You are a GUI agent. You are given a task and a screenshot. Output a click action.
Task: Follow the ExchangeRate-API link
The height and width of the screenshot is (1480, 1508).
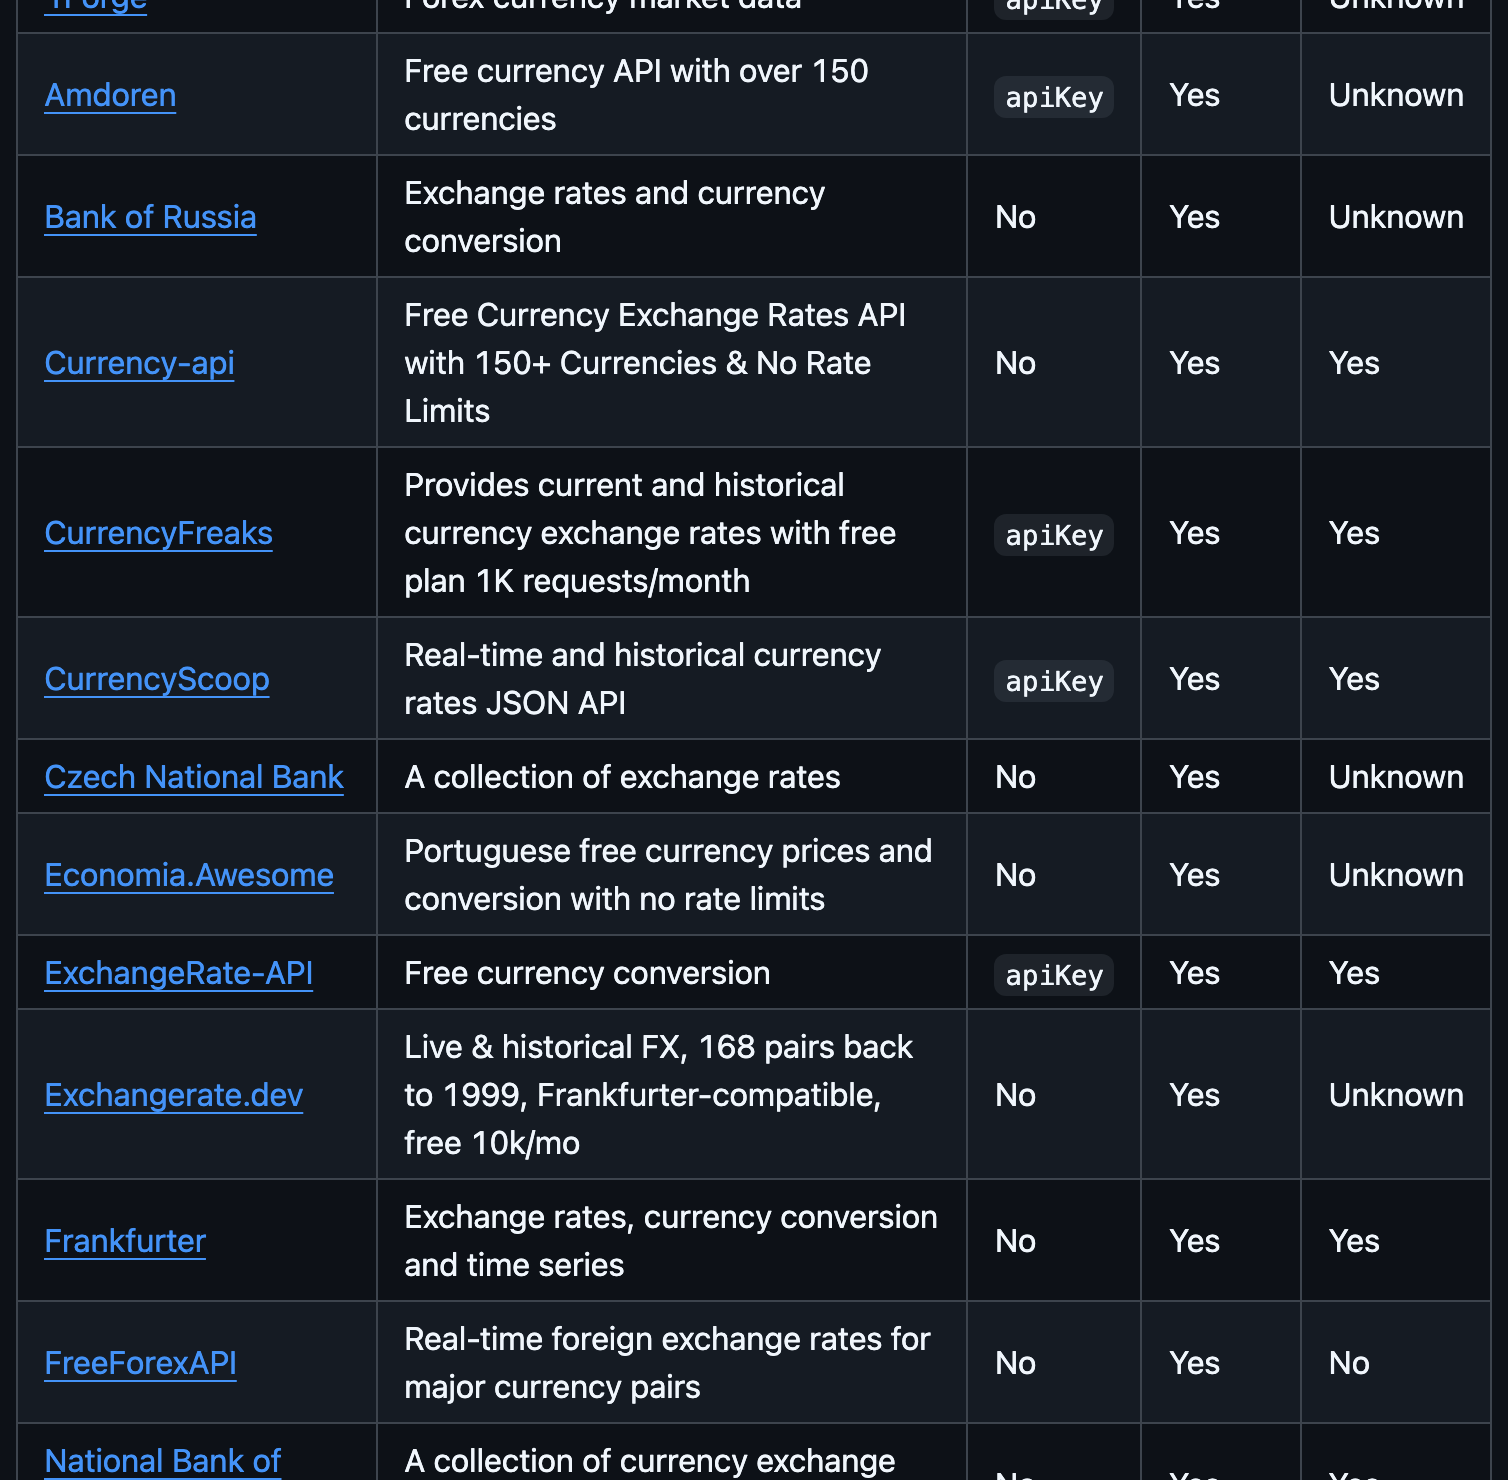tap(179, 973)
